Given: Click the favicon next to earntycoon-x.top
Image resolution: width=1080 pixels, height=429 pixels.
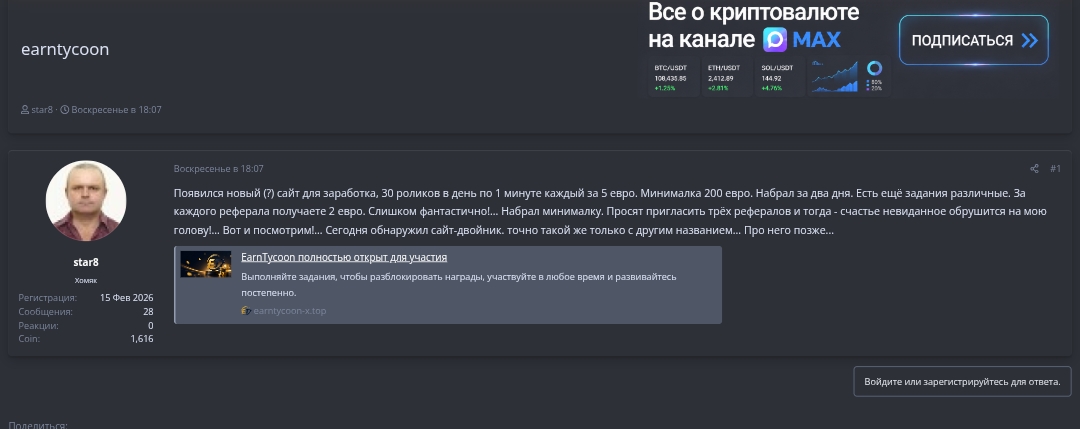Looking at the screenshot, I should [246, 311].
